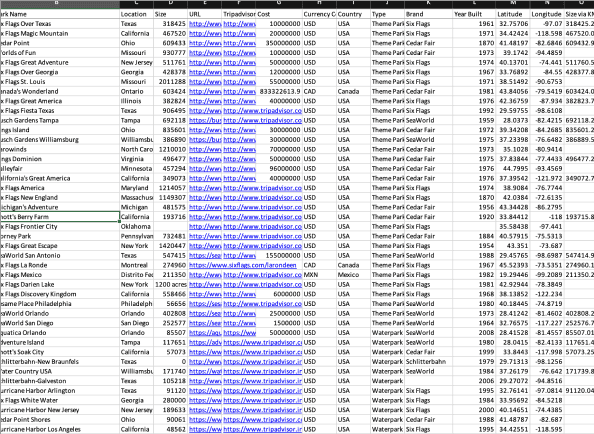Open the Tripadvisor link in Busch Gardens Tampa row
594x434 pixels.
point(263,120)
